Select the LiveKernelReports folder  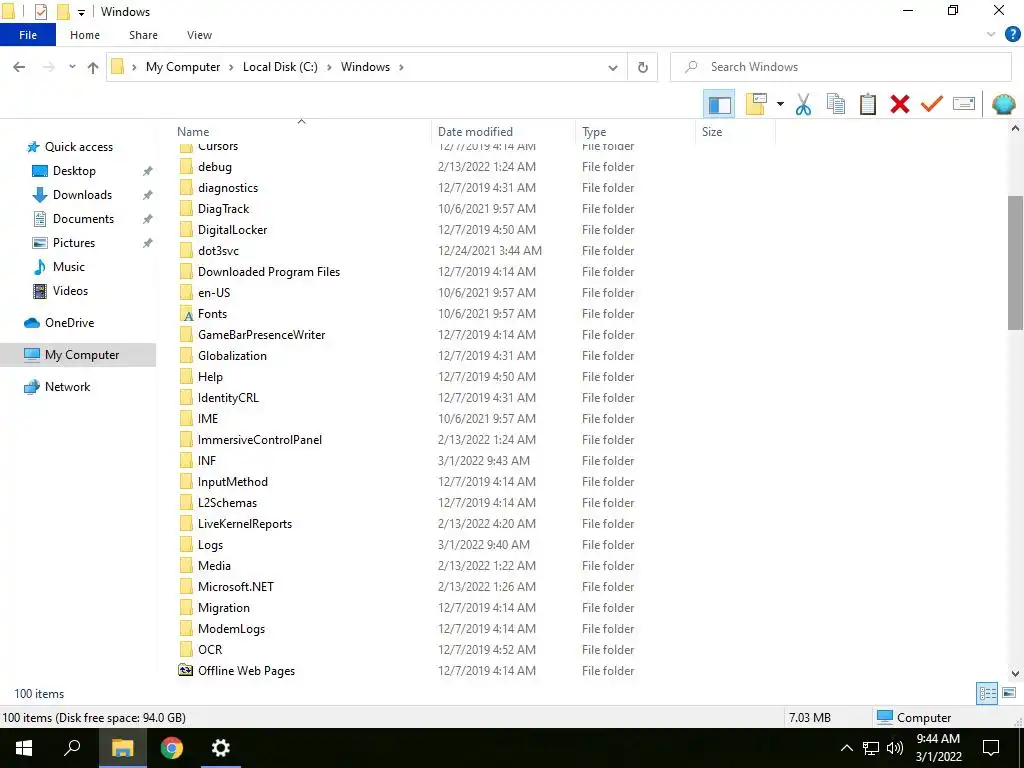(245, 524)
